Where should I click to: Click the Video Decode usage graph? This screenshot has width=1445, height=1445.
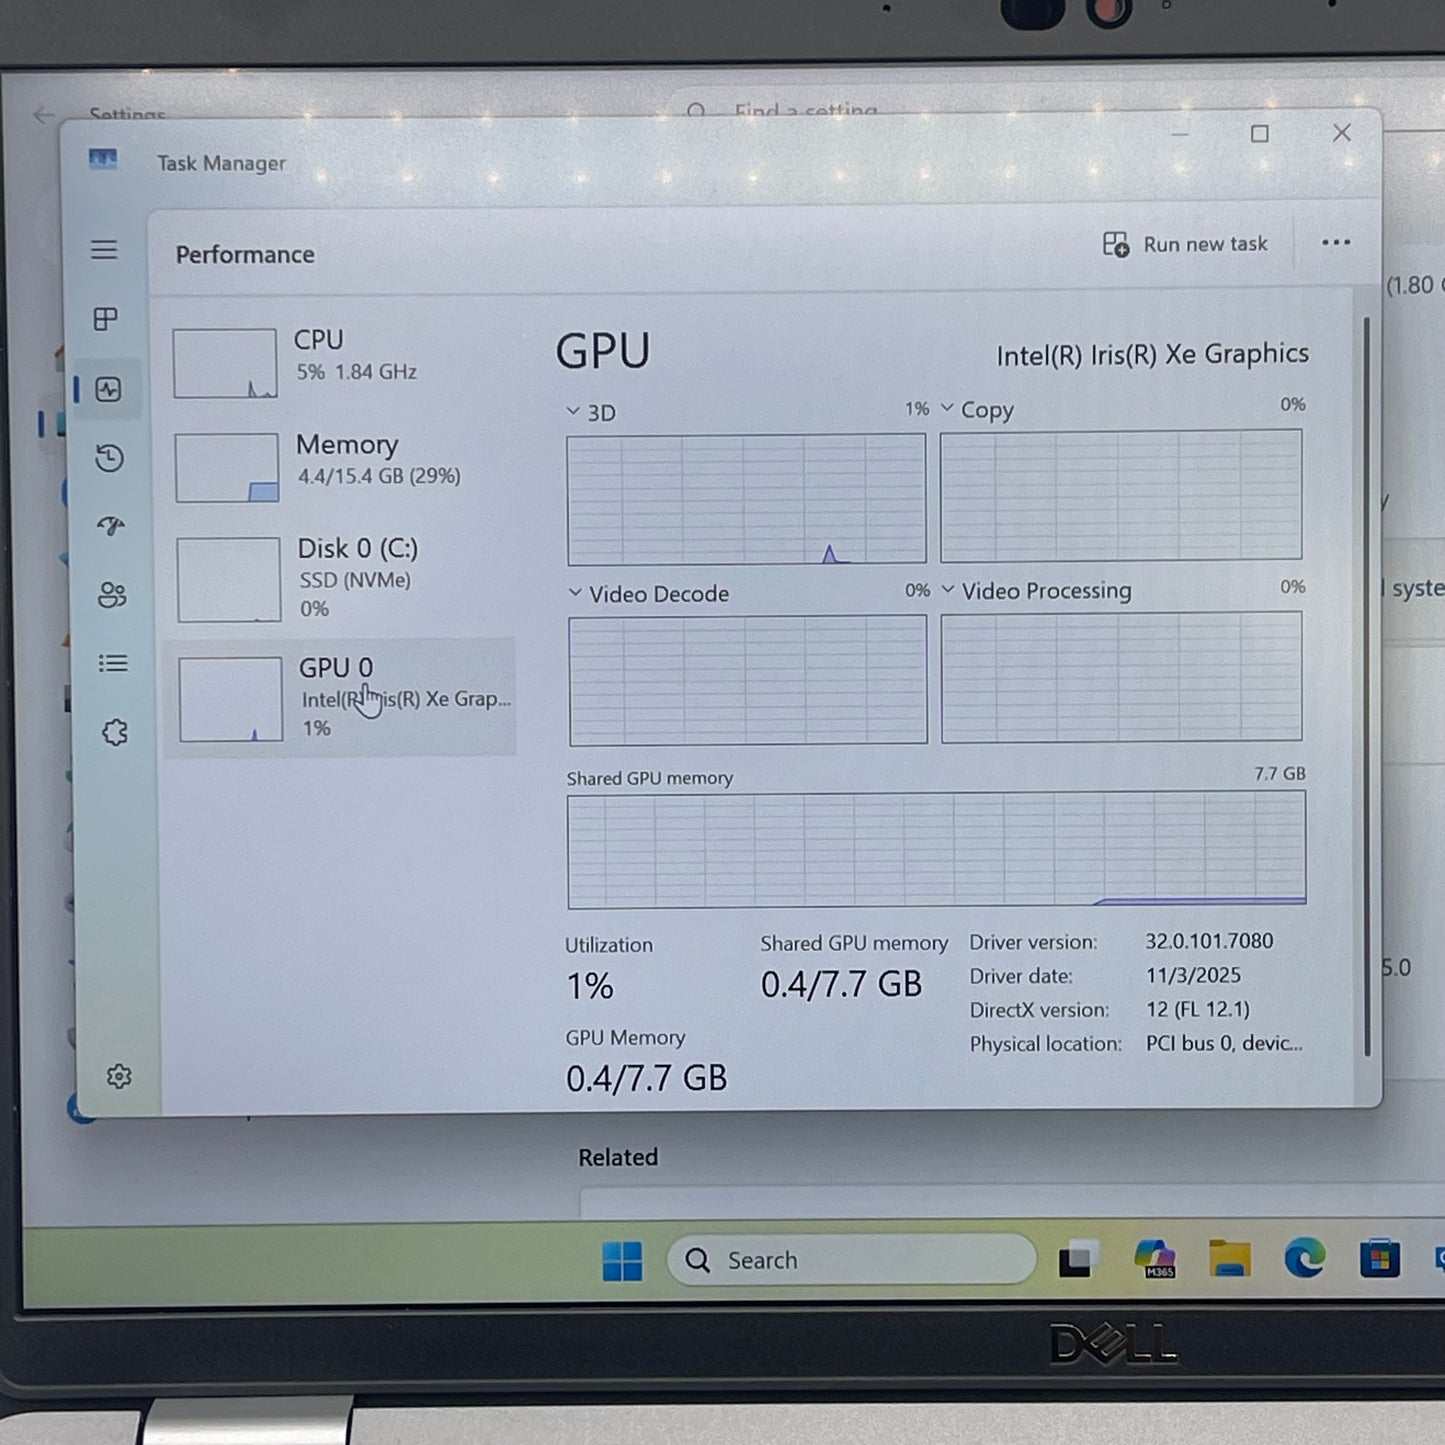click(748, 680)
